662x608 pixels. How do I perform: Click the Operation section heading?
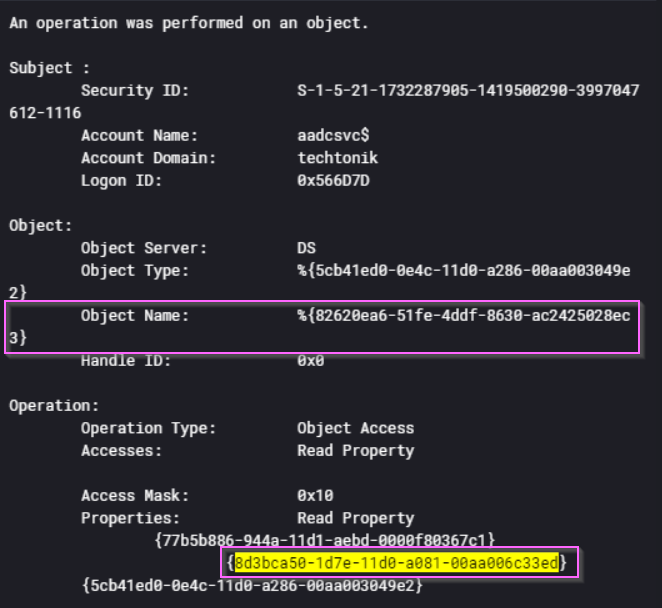(54, 406)
